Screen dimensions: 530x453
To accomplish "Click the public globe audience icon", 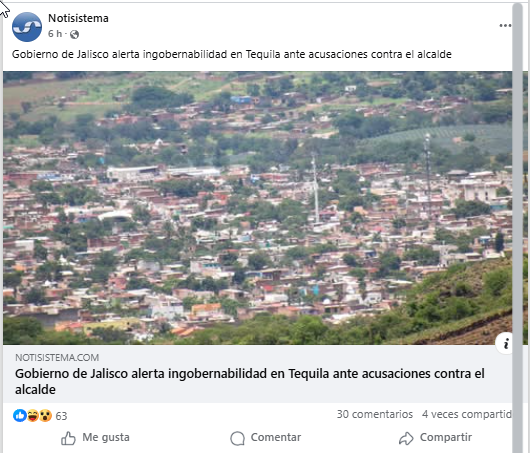I will click(x=74, y=34).
